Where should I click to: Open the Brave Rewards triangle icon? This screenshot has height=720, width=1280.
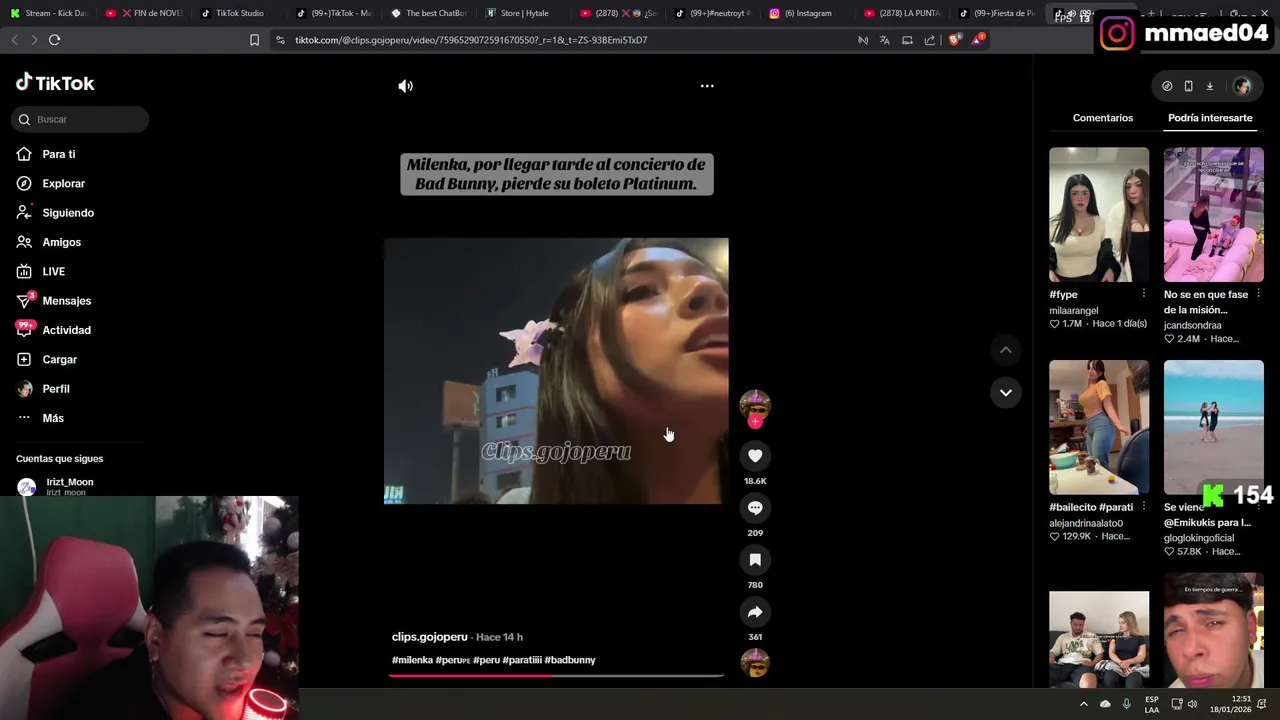tap(977, 40)
